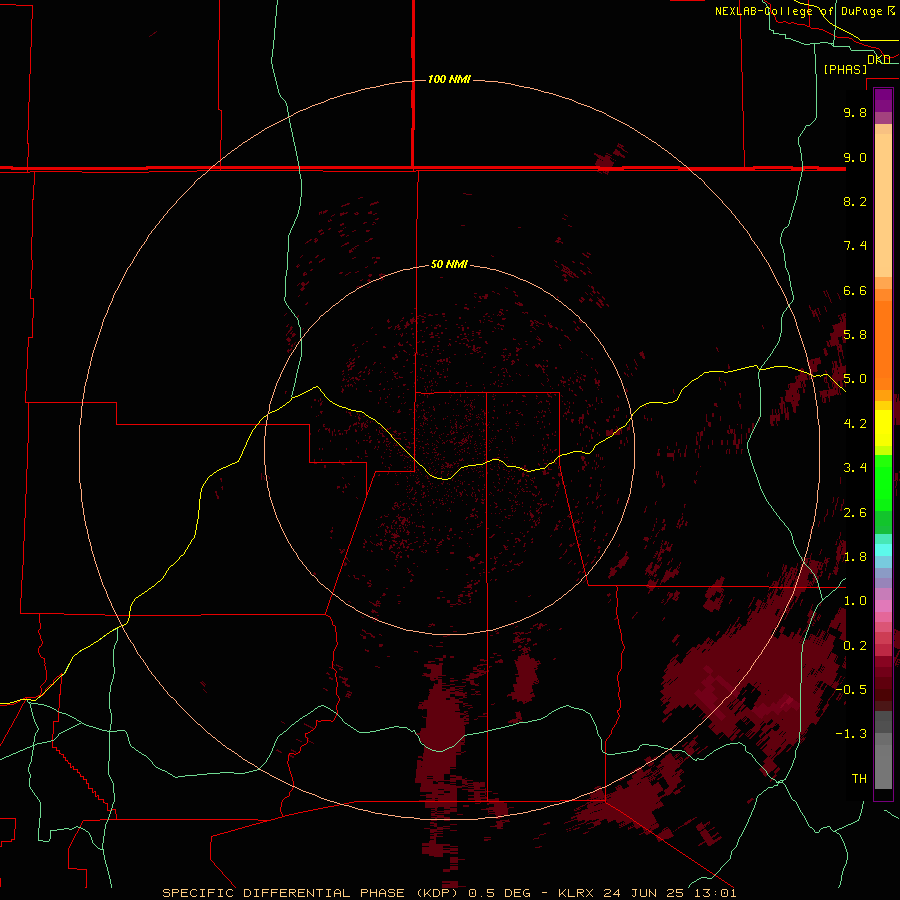Click the cyan segment of color bar
The width and height of the screenshot is (900, 900).
coord(883,550)
